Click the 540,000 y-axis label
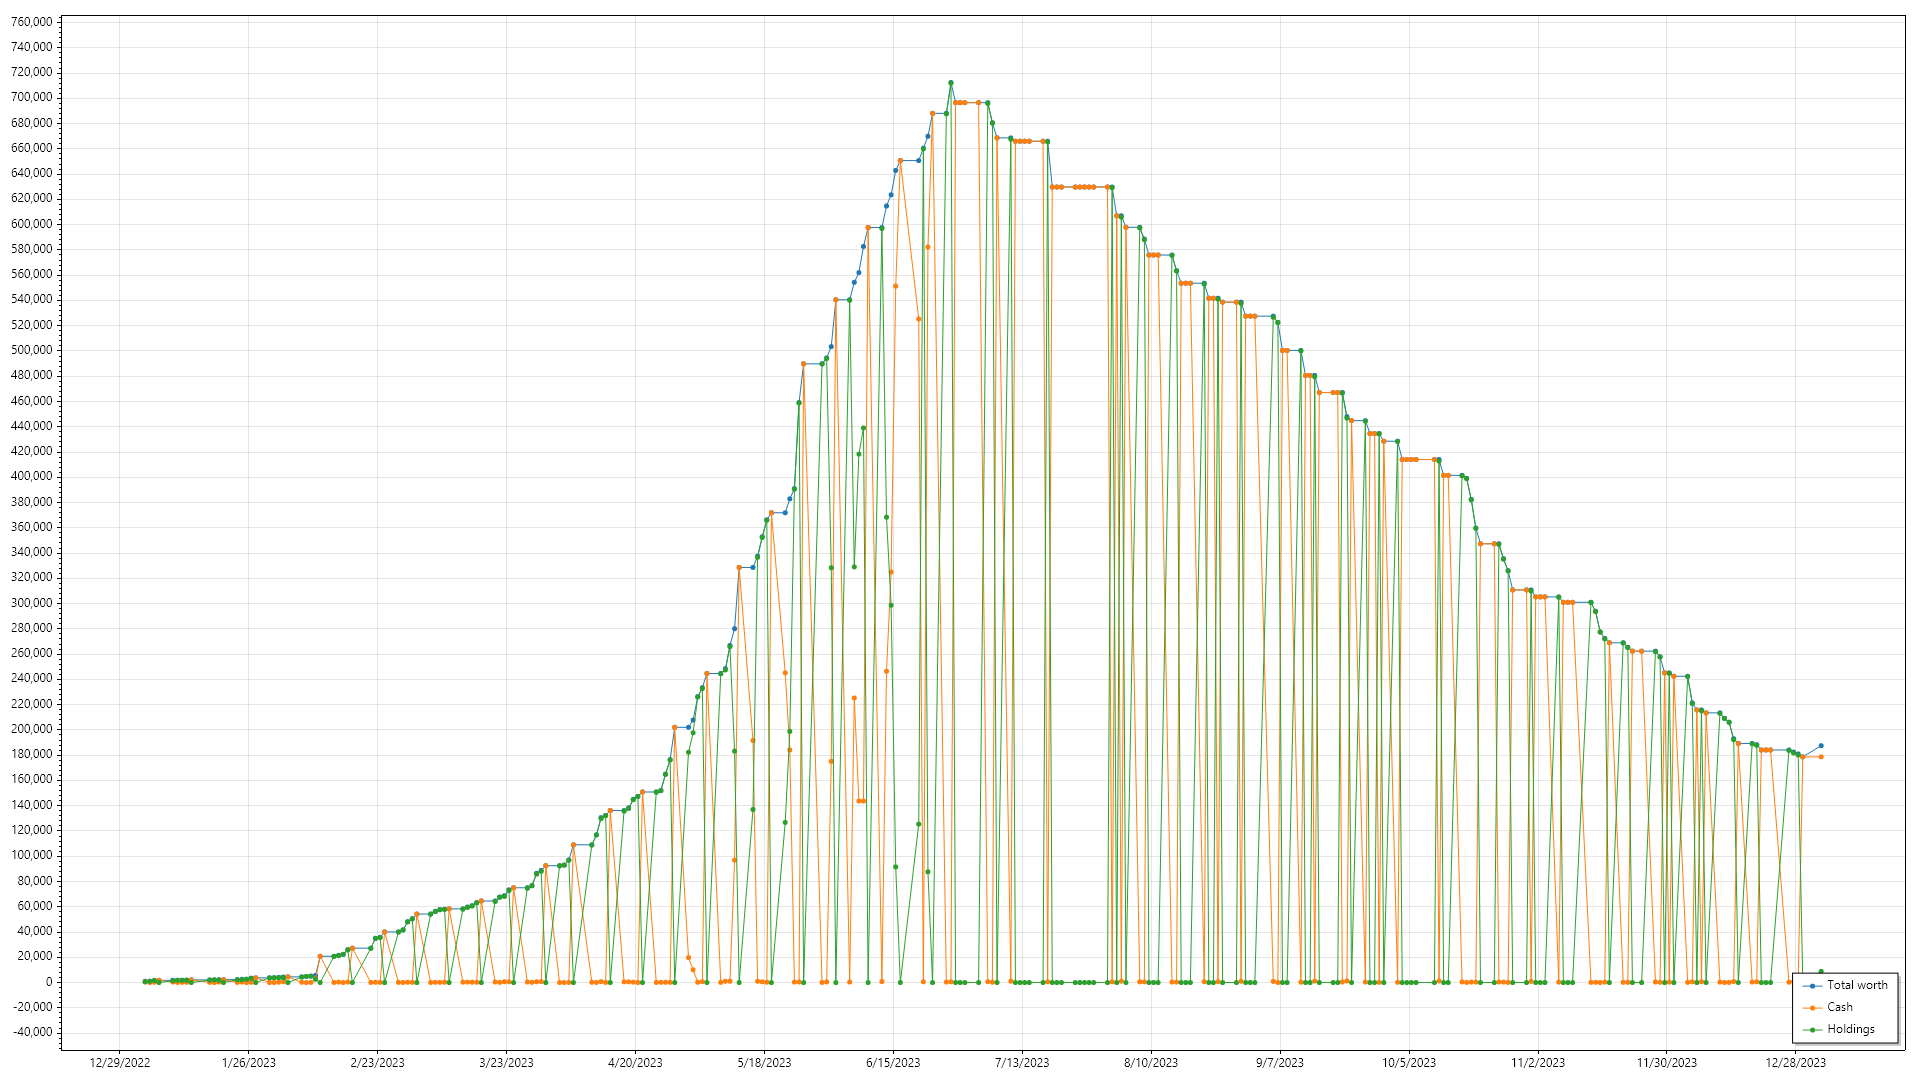 32,300
